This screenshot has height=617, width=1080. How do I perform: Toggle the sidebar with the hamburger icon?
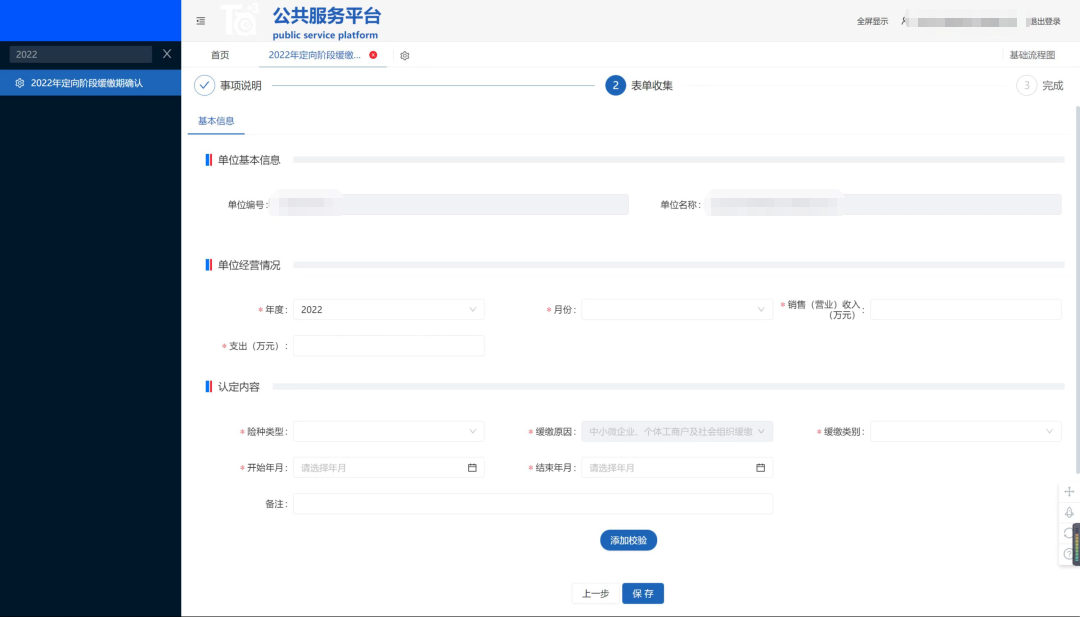(x=200, y=20)
